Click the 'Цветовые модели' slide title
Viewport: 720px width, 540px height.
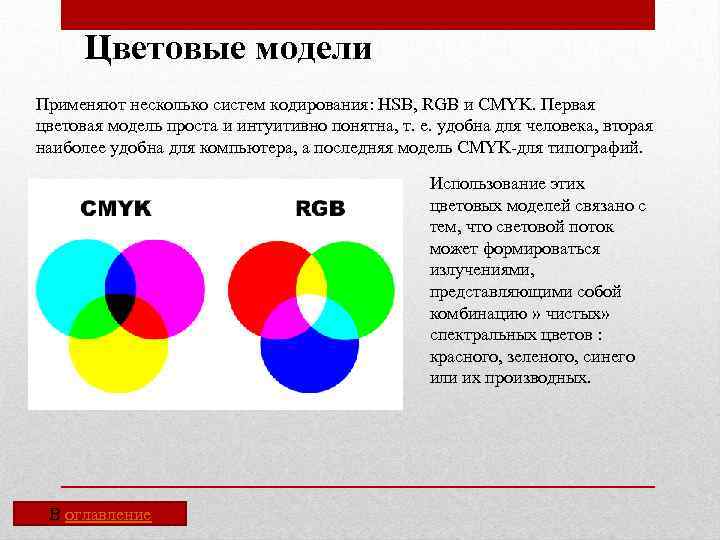(228, 49)
